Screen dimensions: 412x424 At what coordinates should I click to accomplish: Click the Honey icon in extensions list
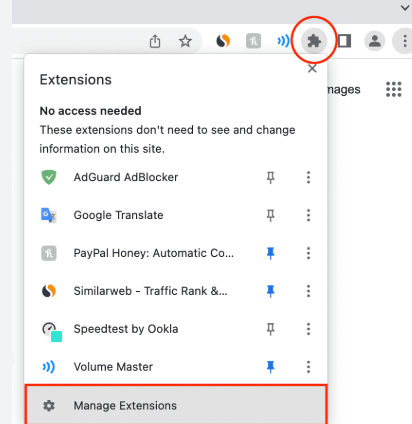[49, 253]
